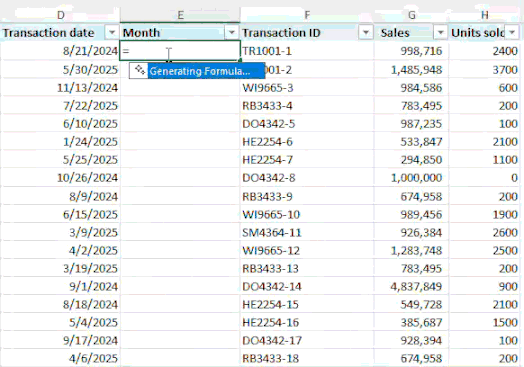The image size is (524, 367).
Task: Select date cell 11/13/2024
Action: [60, 88]
